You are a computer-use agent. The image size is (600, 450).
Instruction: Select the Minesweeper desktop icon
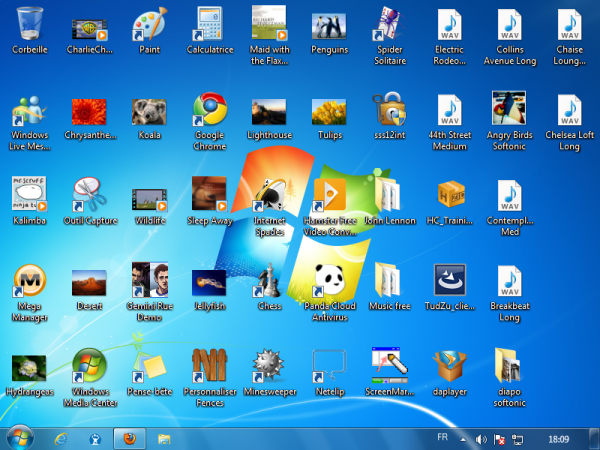pyautogui.click(x=269, y=366)
